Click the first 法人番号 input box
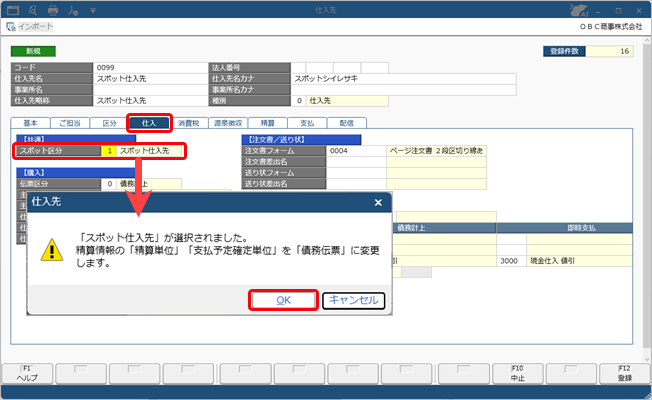Viewport: 652px width, 400px height. [x=298, y=67]
